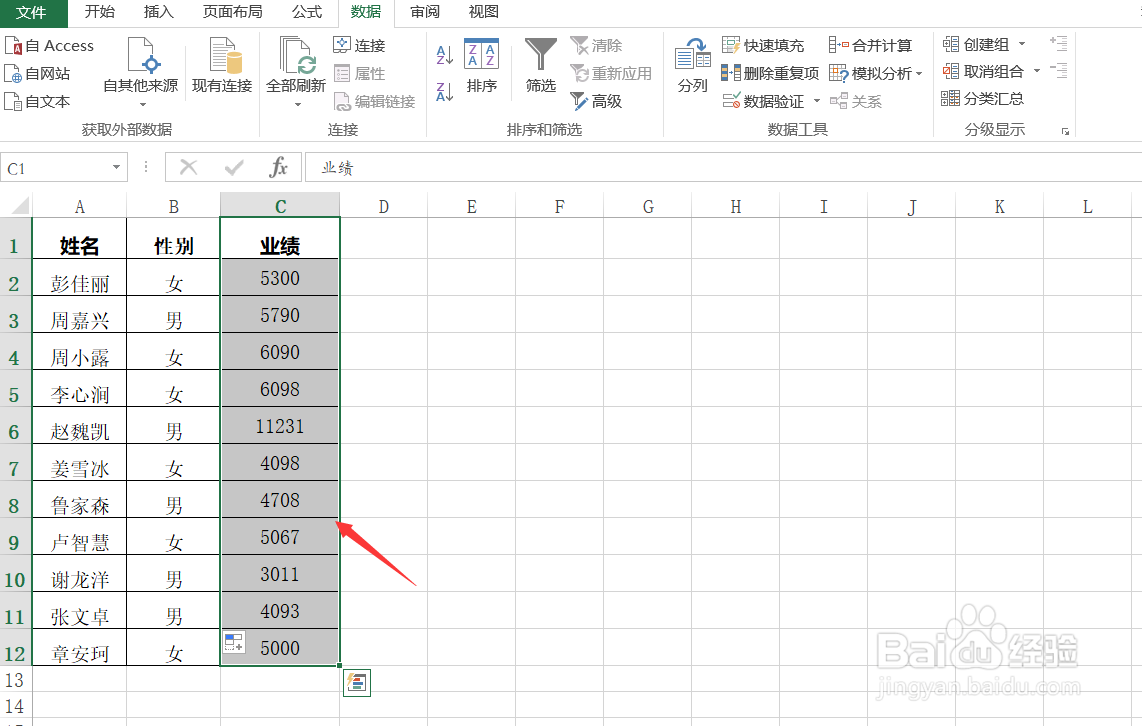The width and height of the screenshot is (1142, 726).
Task: Open the Name Box dropdown arrow
Action: (x=117, y=167)
